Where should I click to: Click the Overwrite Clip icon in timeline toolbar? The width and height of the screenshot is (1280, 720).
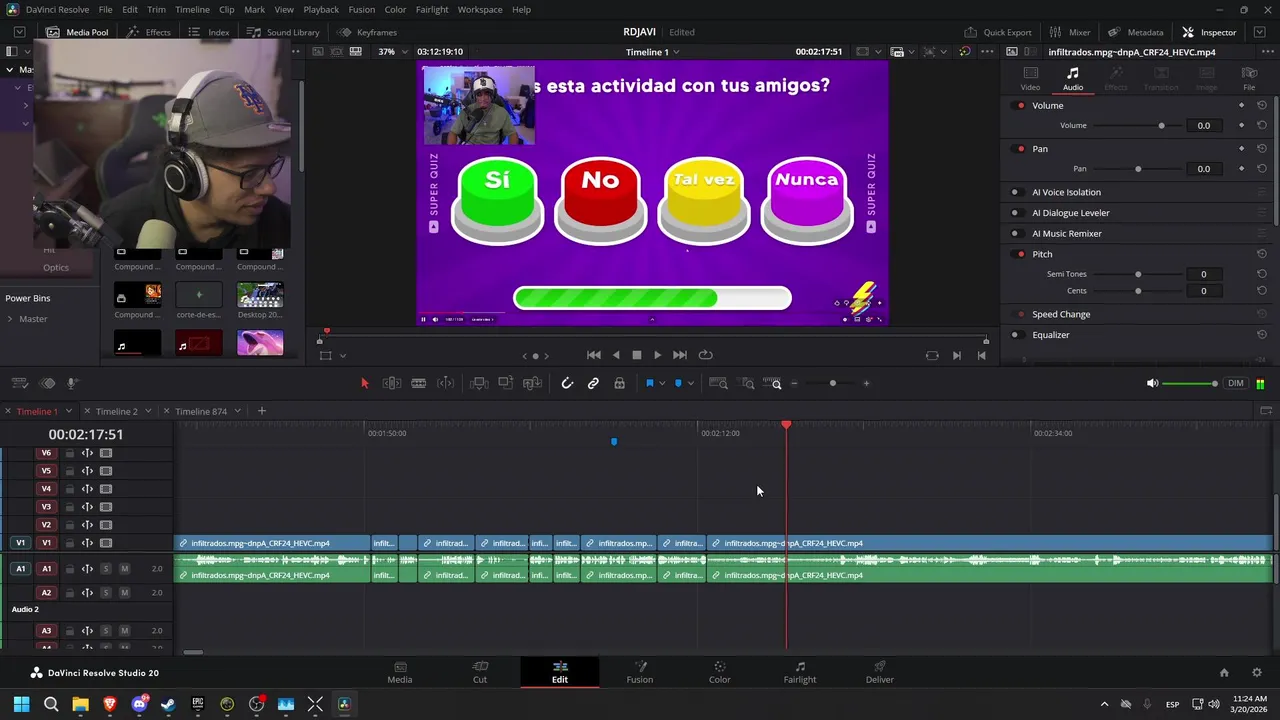point(506,383)
